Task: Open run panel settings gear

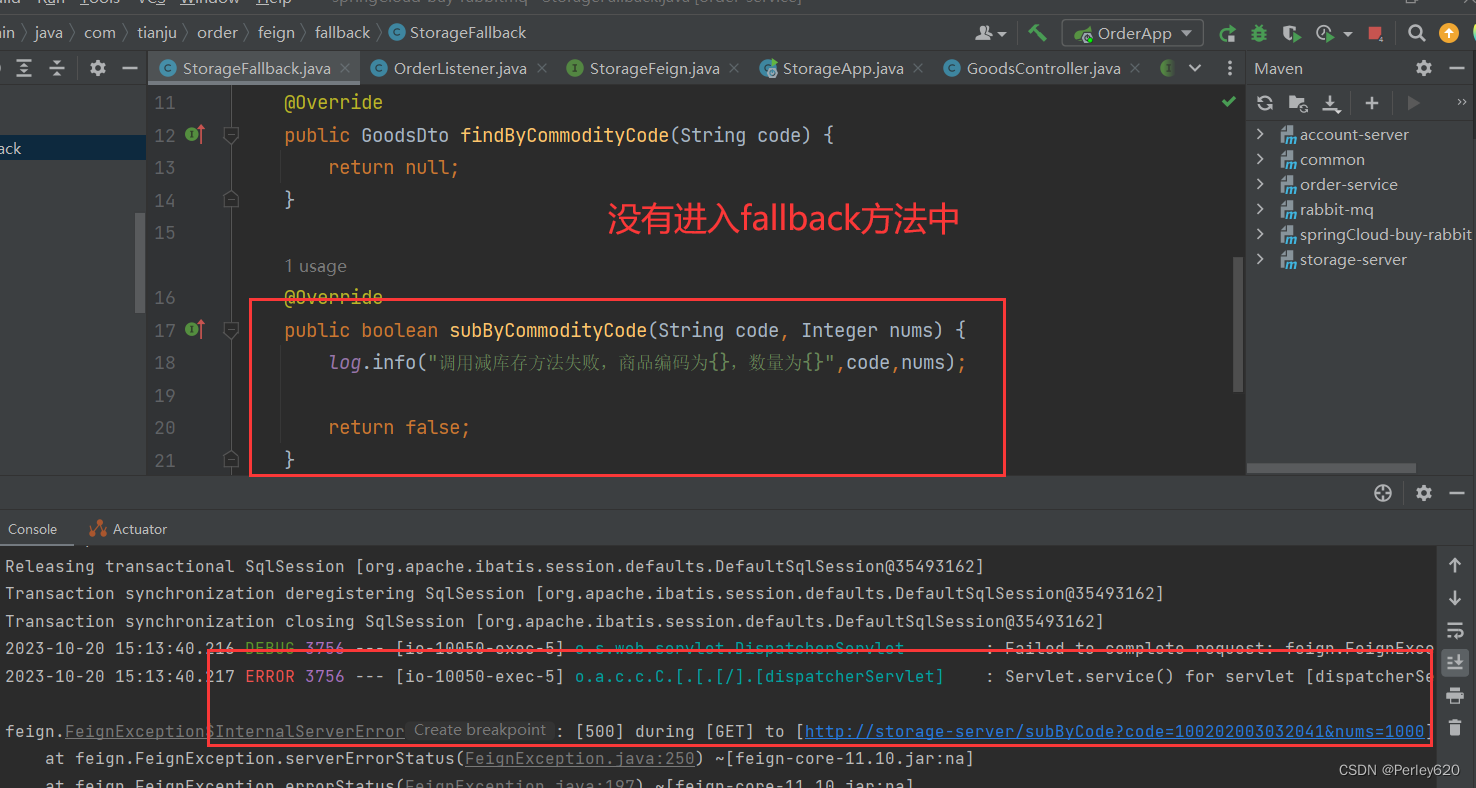Action: pyautogui.click(x=1424, y=493)
